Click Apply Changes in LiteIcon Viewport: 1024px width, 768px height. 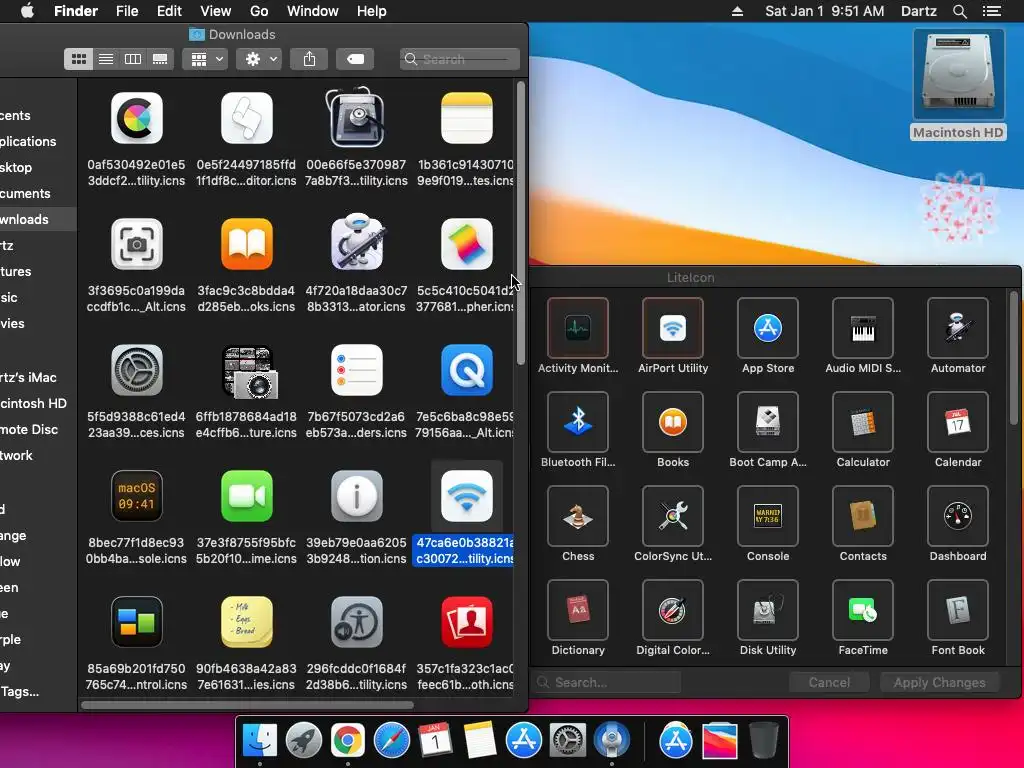tap(939, 682)
